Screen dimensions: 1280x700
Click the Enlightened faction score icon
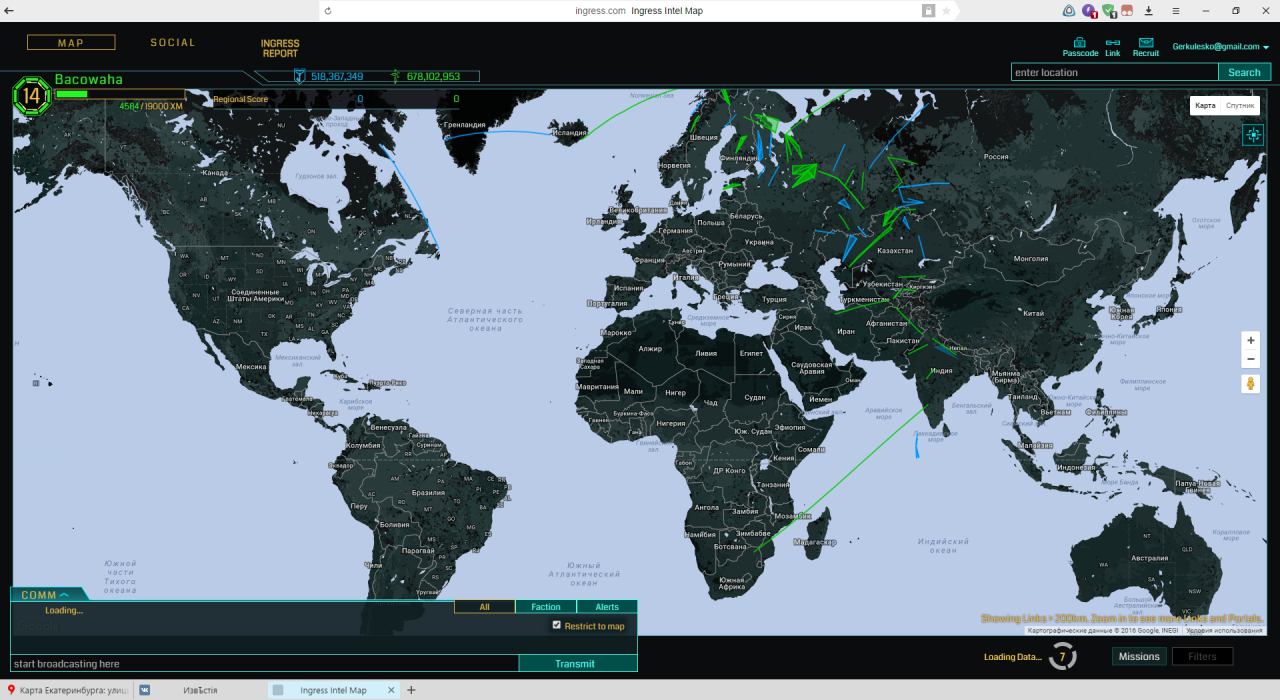point(395,76)
